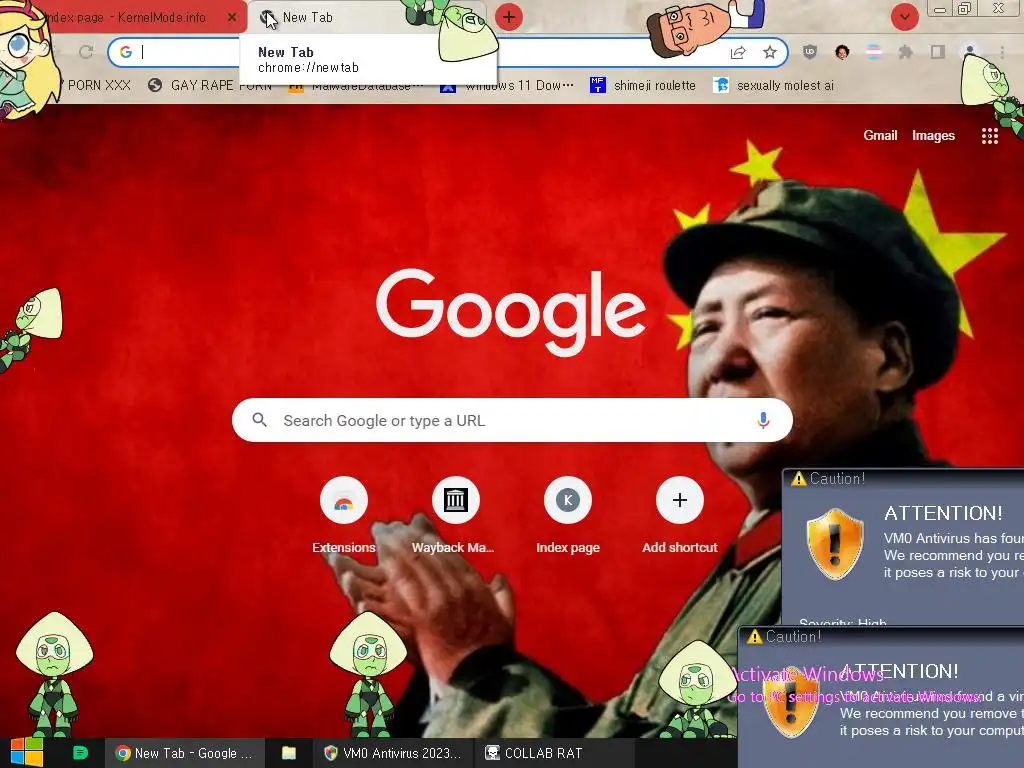Open the Chrome profile button

(x=970, y=51)
